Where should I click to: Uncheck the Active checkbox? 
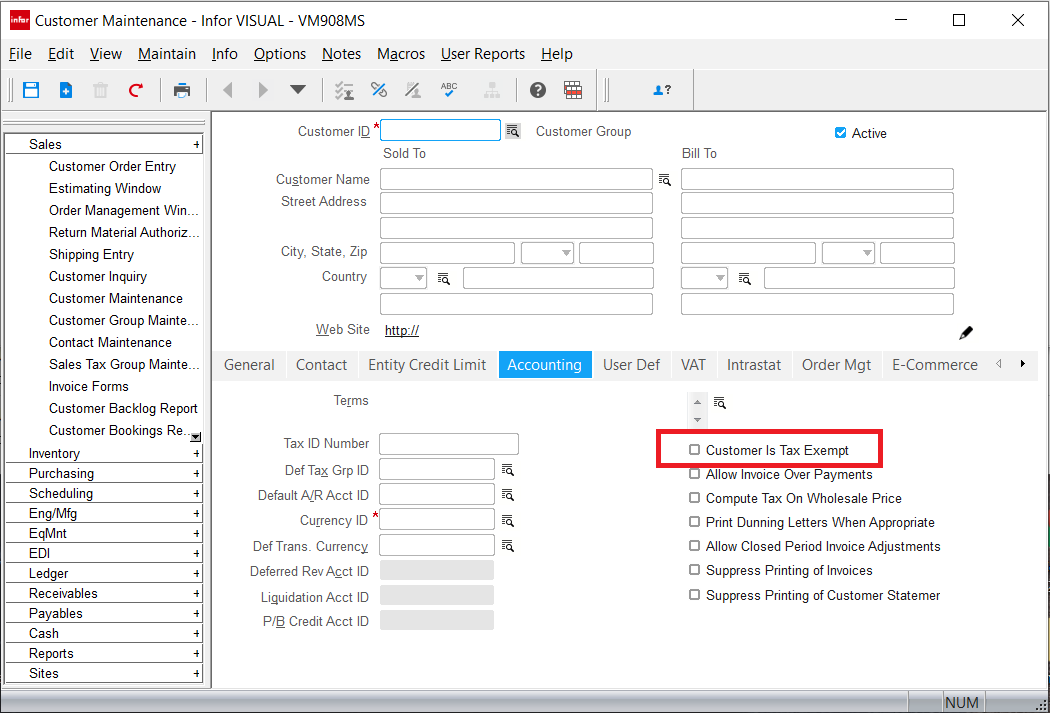click(840, 133)
